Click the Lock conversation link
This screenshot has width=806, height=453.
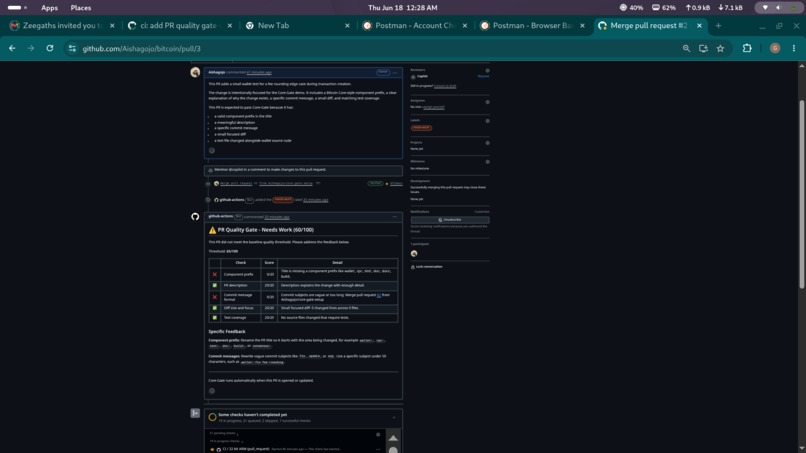427,267
